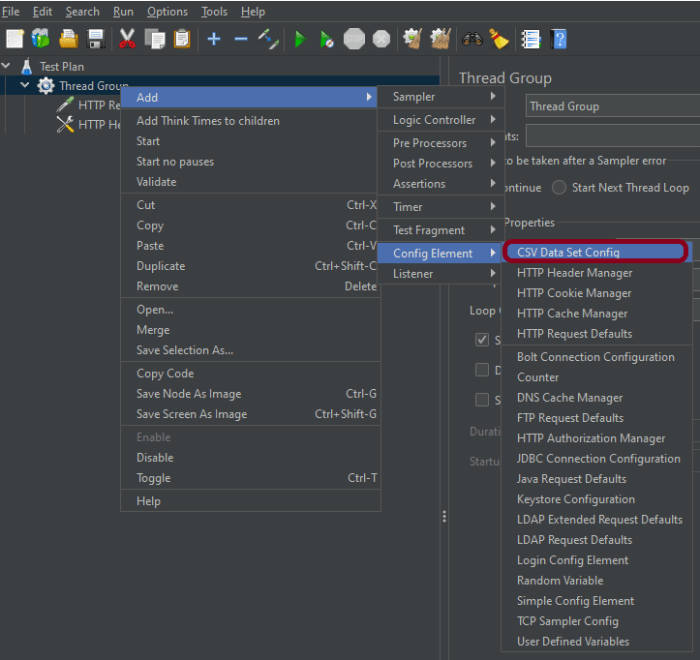This screenshot has width=700, height=660.
Task: Open the Templates icon in toolbar
Action: point(41,39)
